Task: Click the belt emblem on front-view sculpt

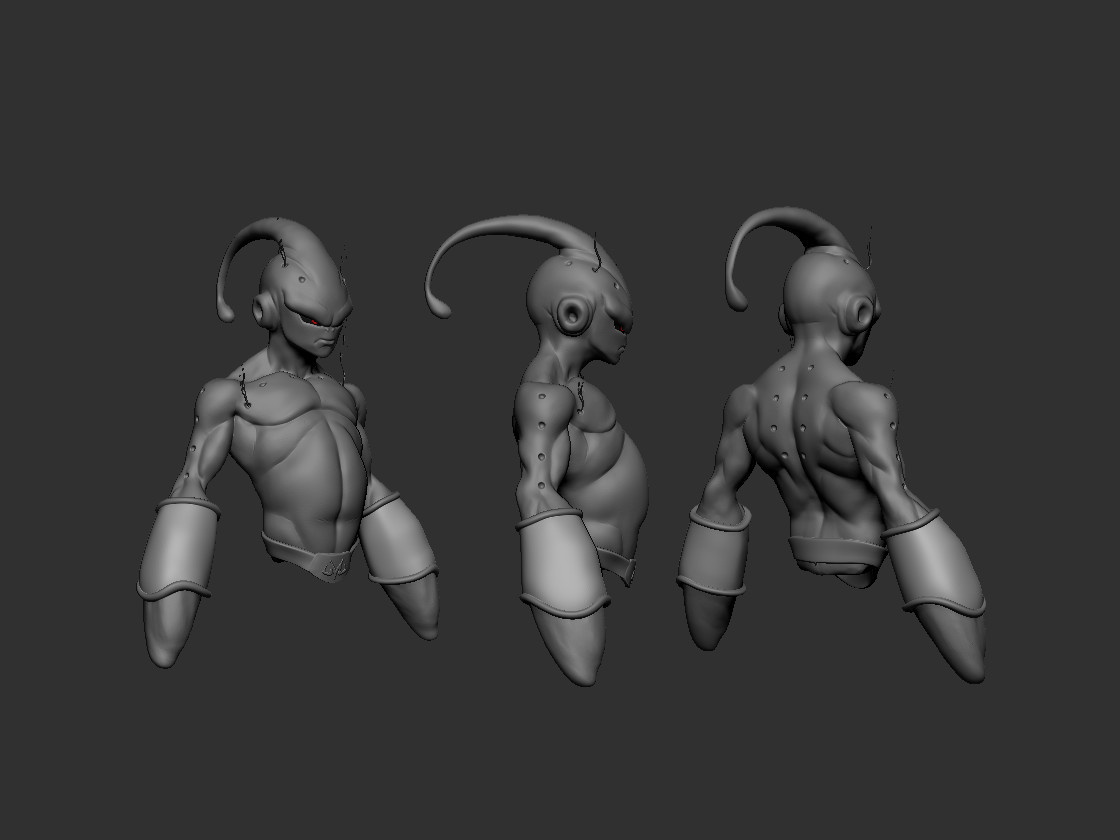Action: pyautogui.click(x=334, y=567)
